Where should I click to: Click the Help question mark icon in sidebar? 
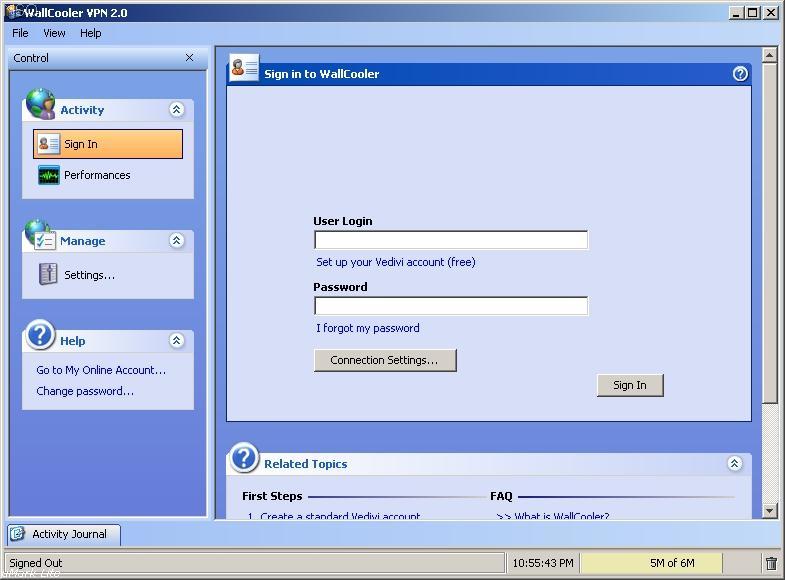click(x=41, y=335)
